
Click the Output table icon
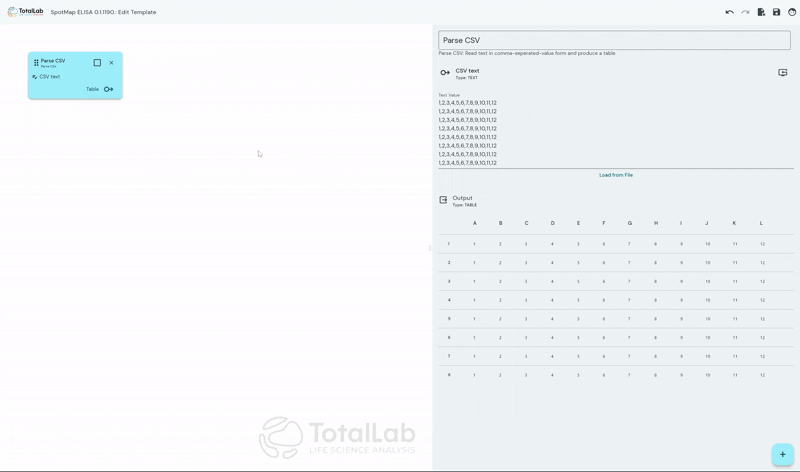pyautogui.click(x=443, y=200)
